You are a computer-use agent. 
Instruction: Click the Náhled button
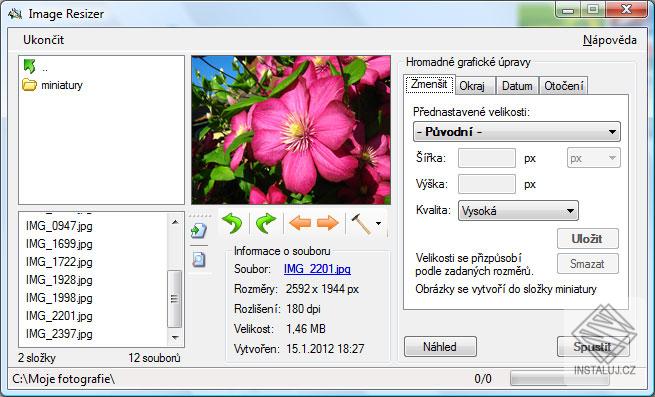coord(440,346)
